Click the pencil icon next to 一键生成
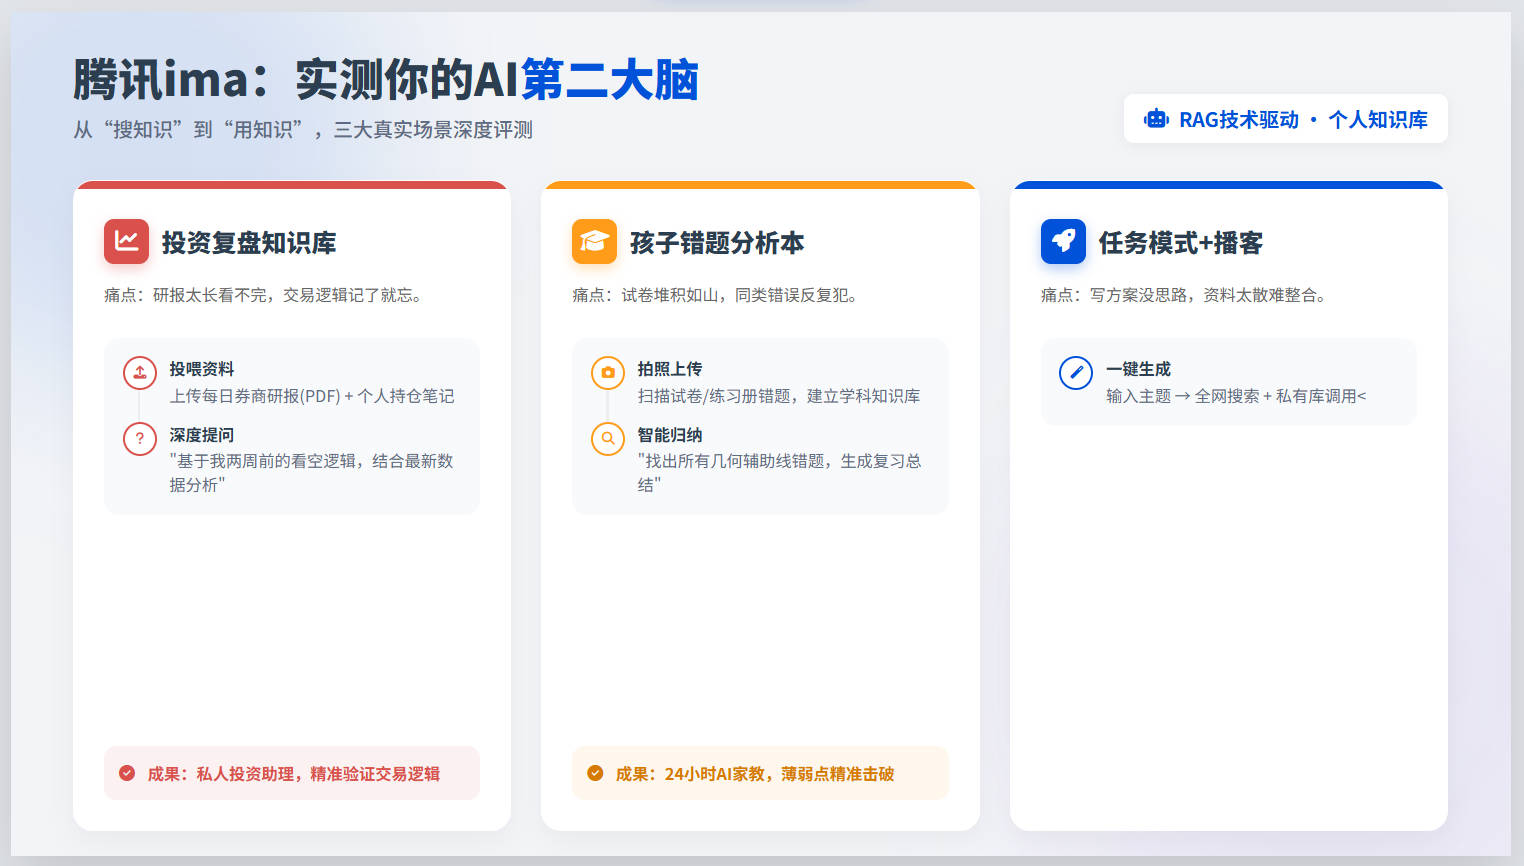The height and width of the screenshot is (866, 1524). (1076, 373)
